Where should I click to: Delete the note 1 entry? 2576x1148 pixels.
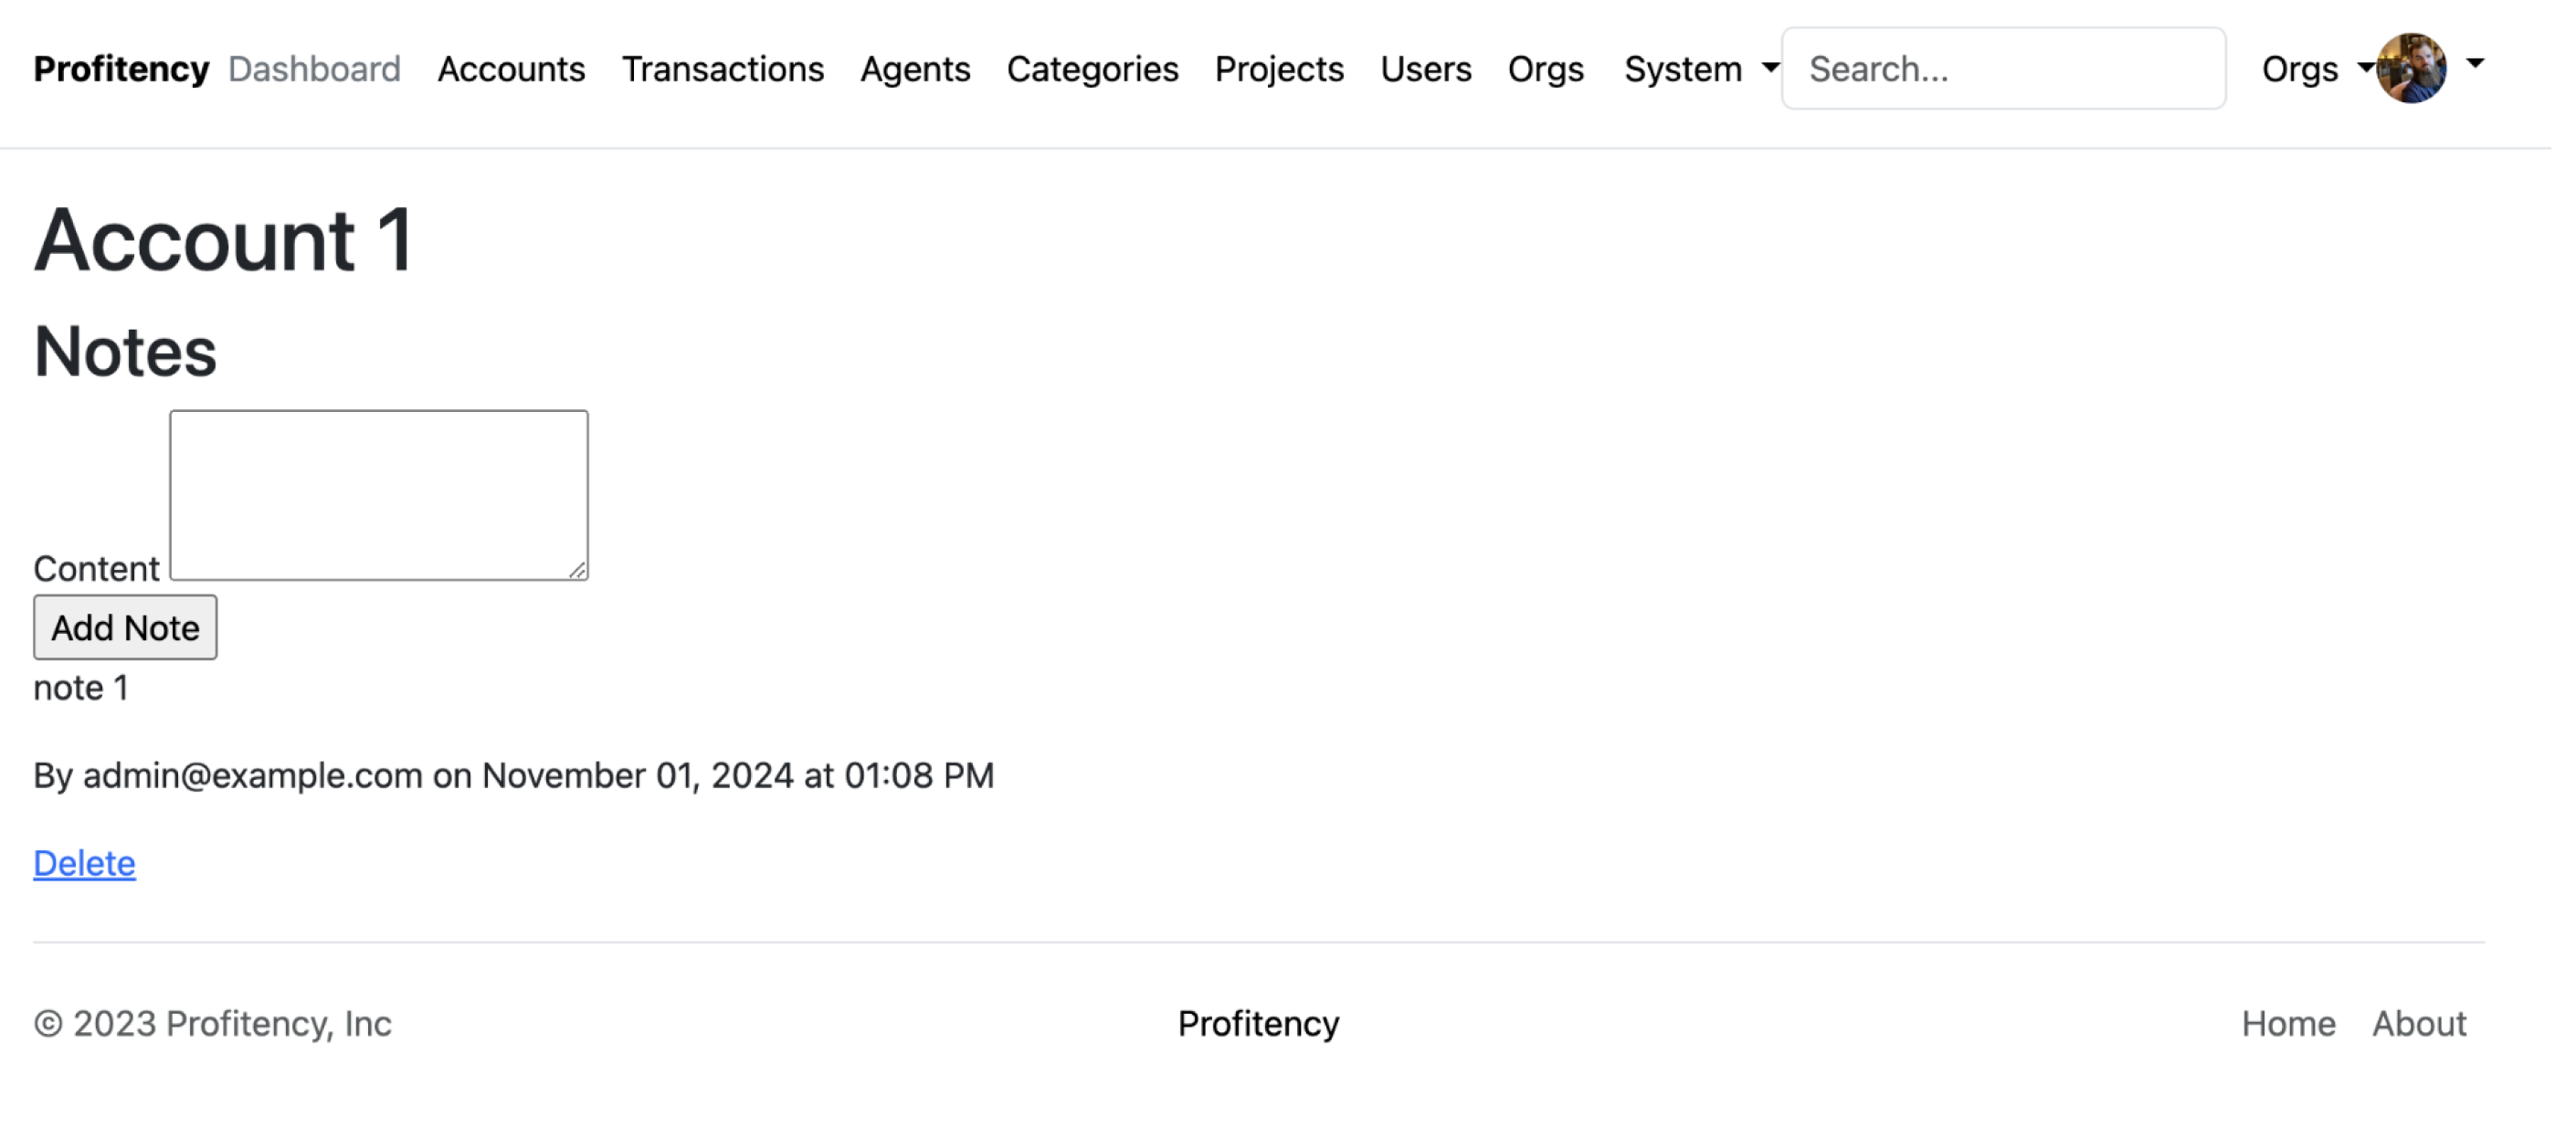click(84, 863)
